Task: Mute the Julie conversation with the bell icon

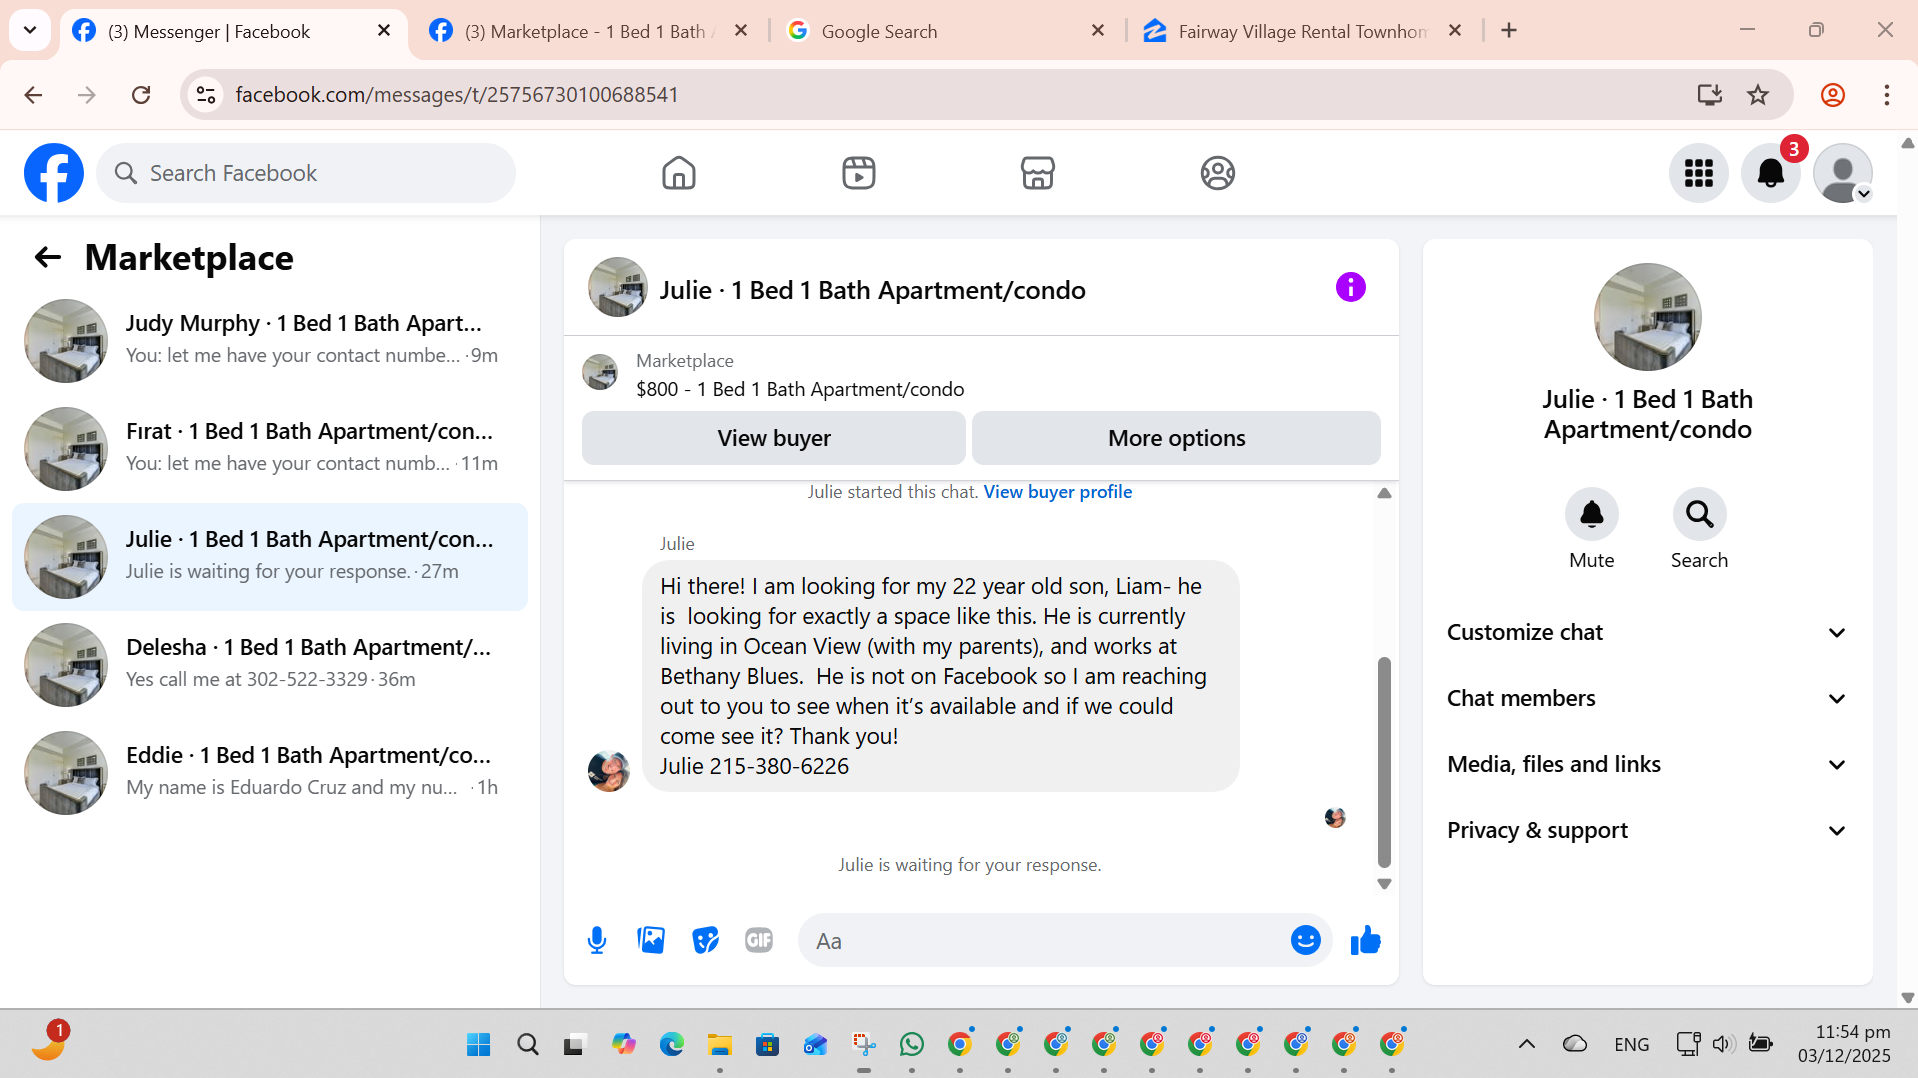Action: point(1592,514)
